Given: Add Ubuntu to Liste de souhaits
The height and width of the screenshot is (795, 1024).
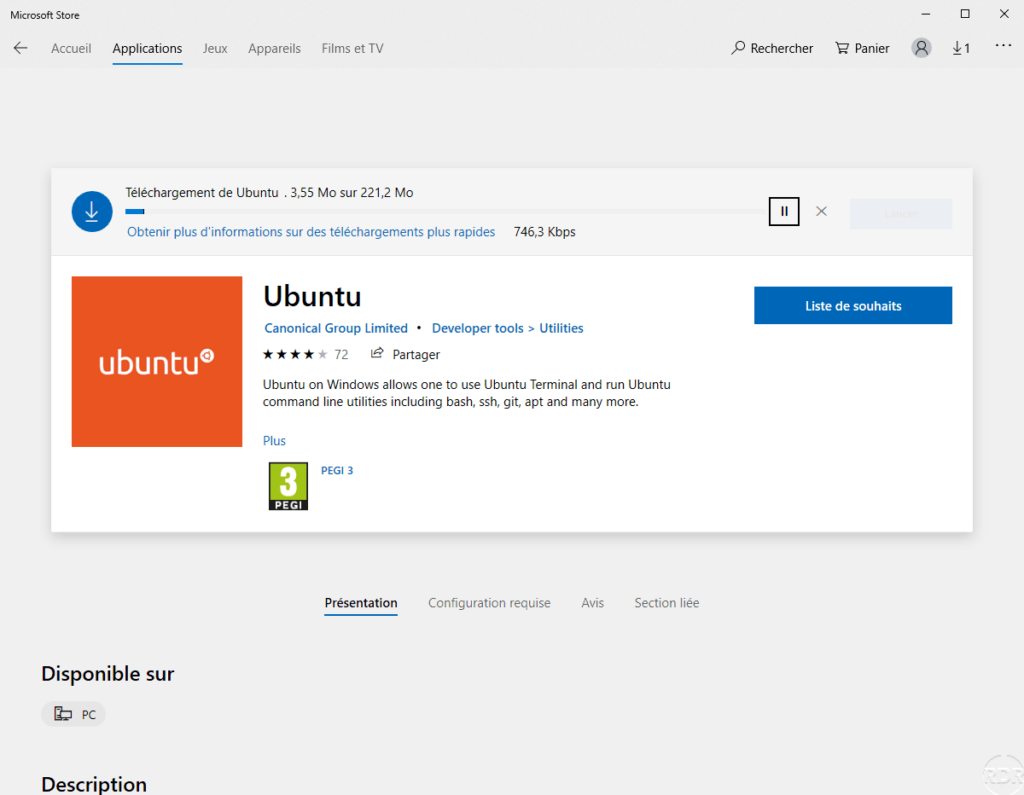Looking at the screenshot, I should (852, 306).
